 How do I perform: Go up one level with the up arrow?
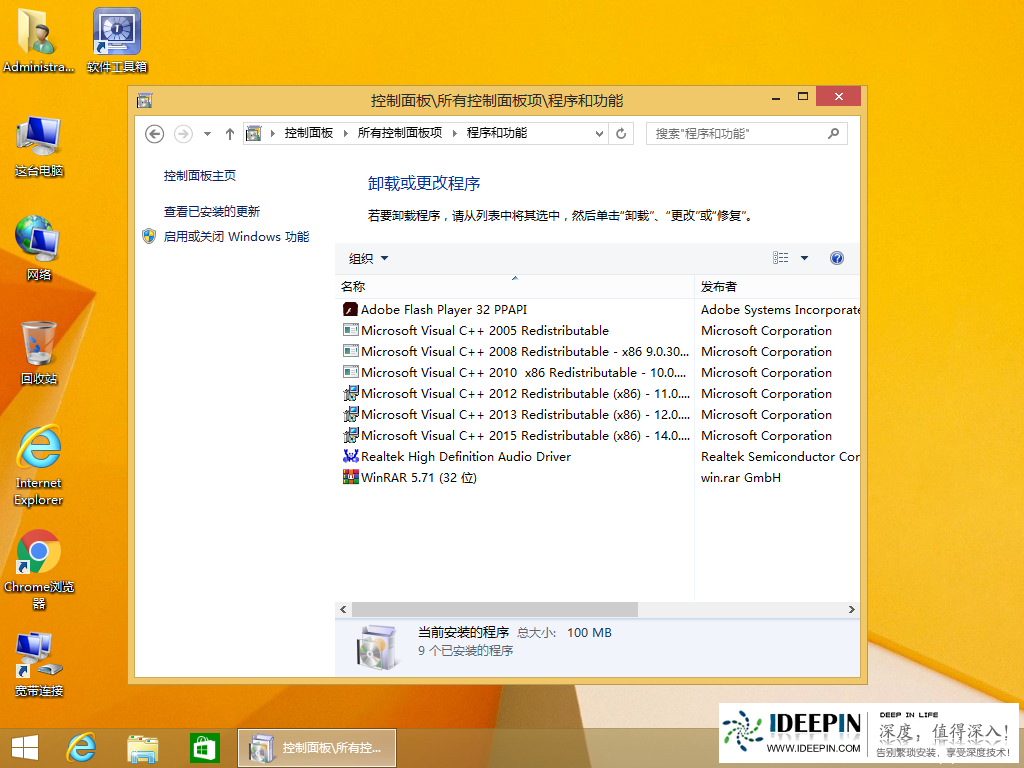(x=230, y=134)
